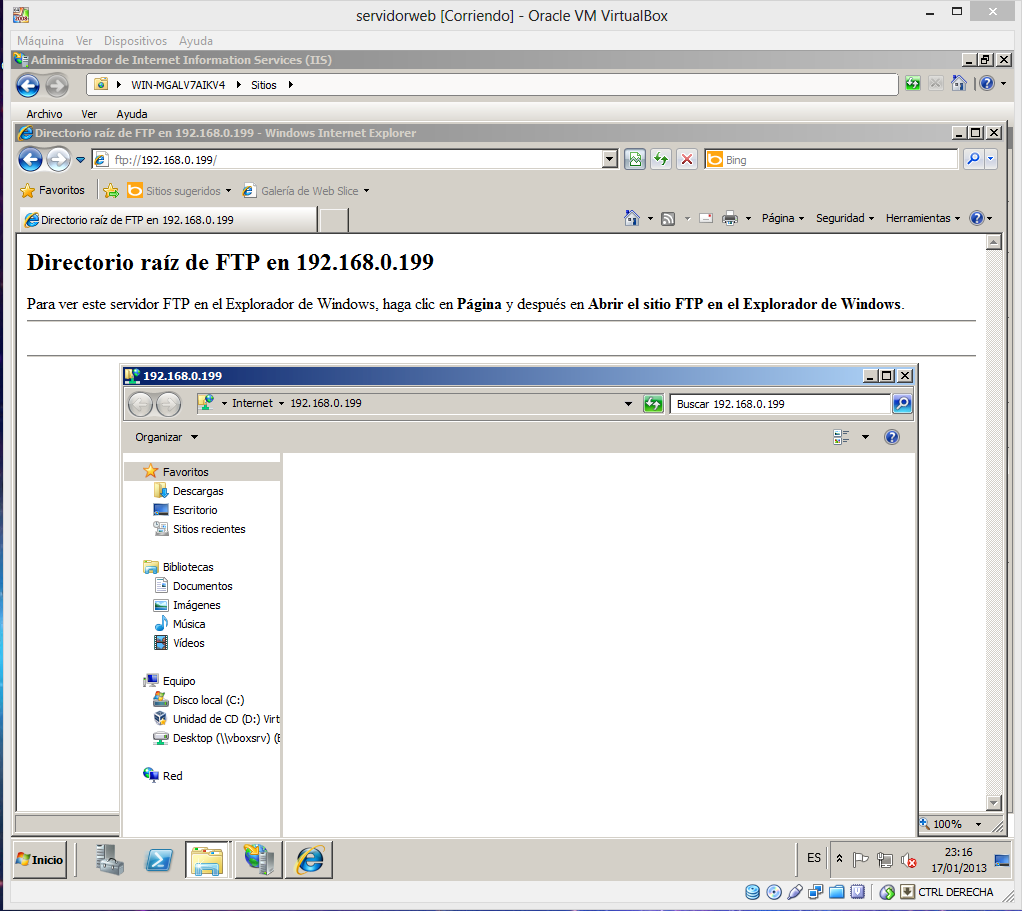Viewport: 1022px width, 911px height.
Task: Expand Galería de Web Slice dropdown
Action: pyautogui.click(x=366, y=191)
